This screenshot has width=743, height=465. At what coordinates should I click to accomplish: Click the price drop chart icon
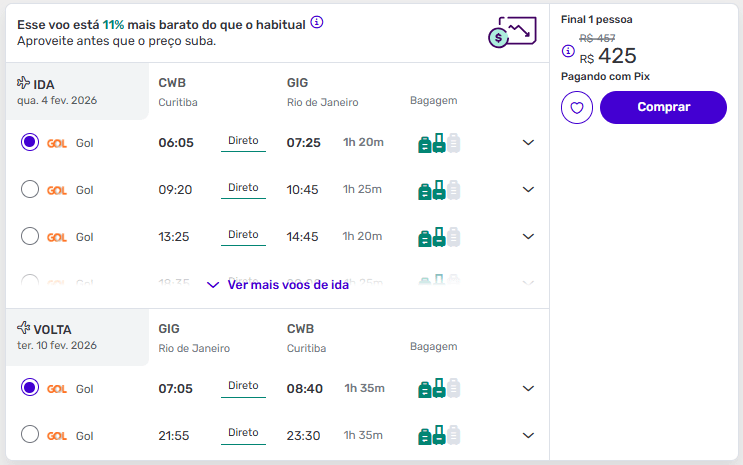(x=511, y=32)
